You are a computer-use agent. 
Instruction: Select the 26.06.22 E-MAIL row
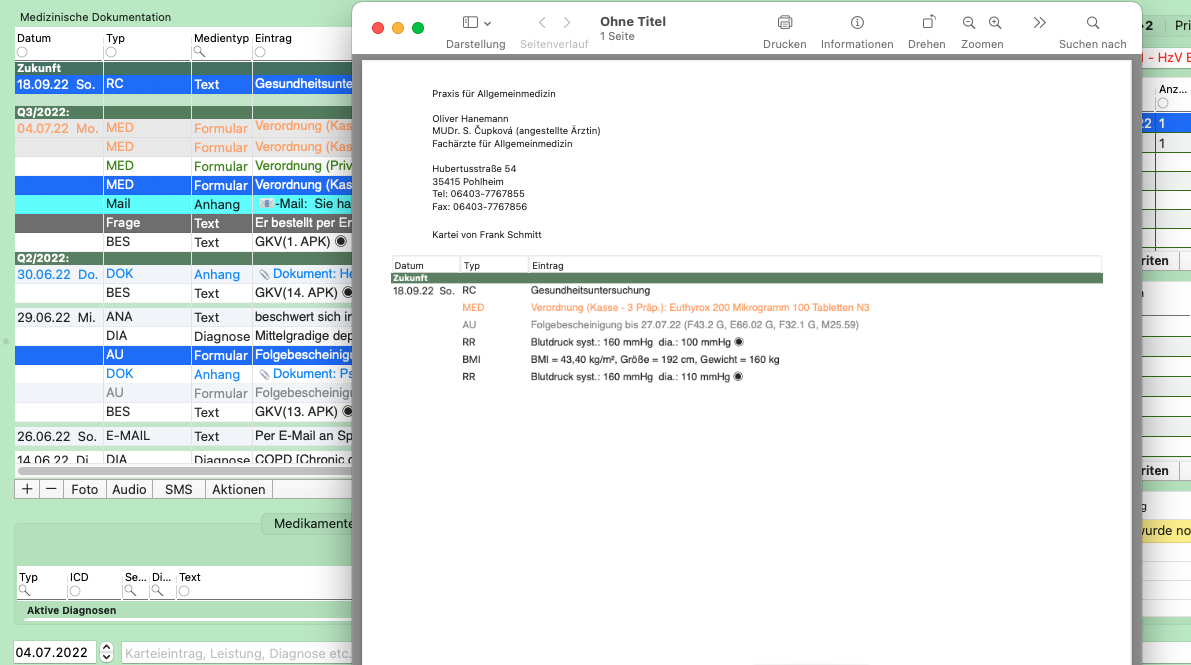point(184,436)
